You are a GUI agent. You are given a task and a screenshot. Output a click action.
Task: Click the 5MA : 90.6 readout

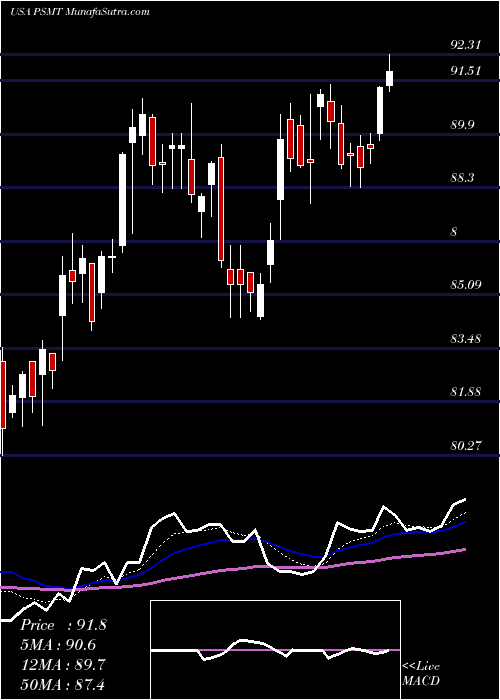pos(58,645)
